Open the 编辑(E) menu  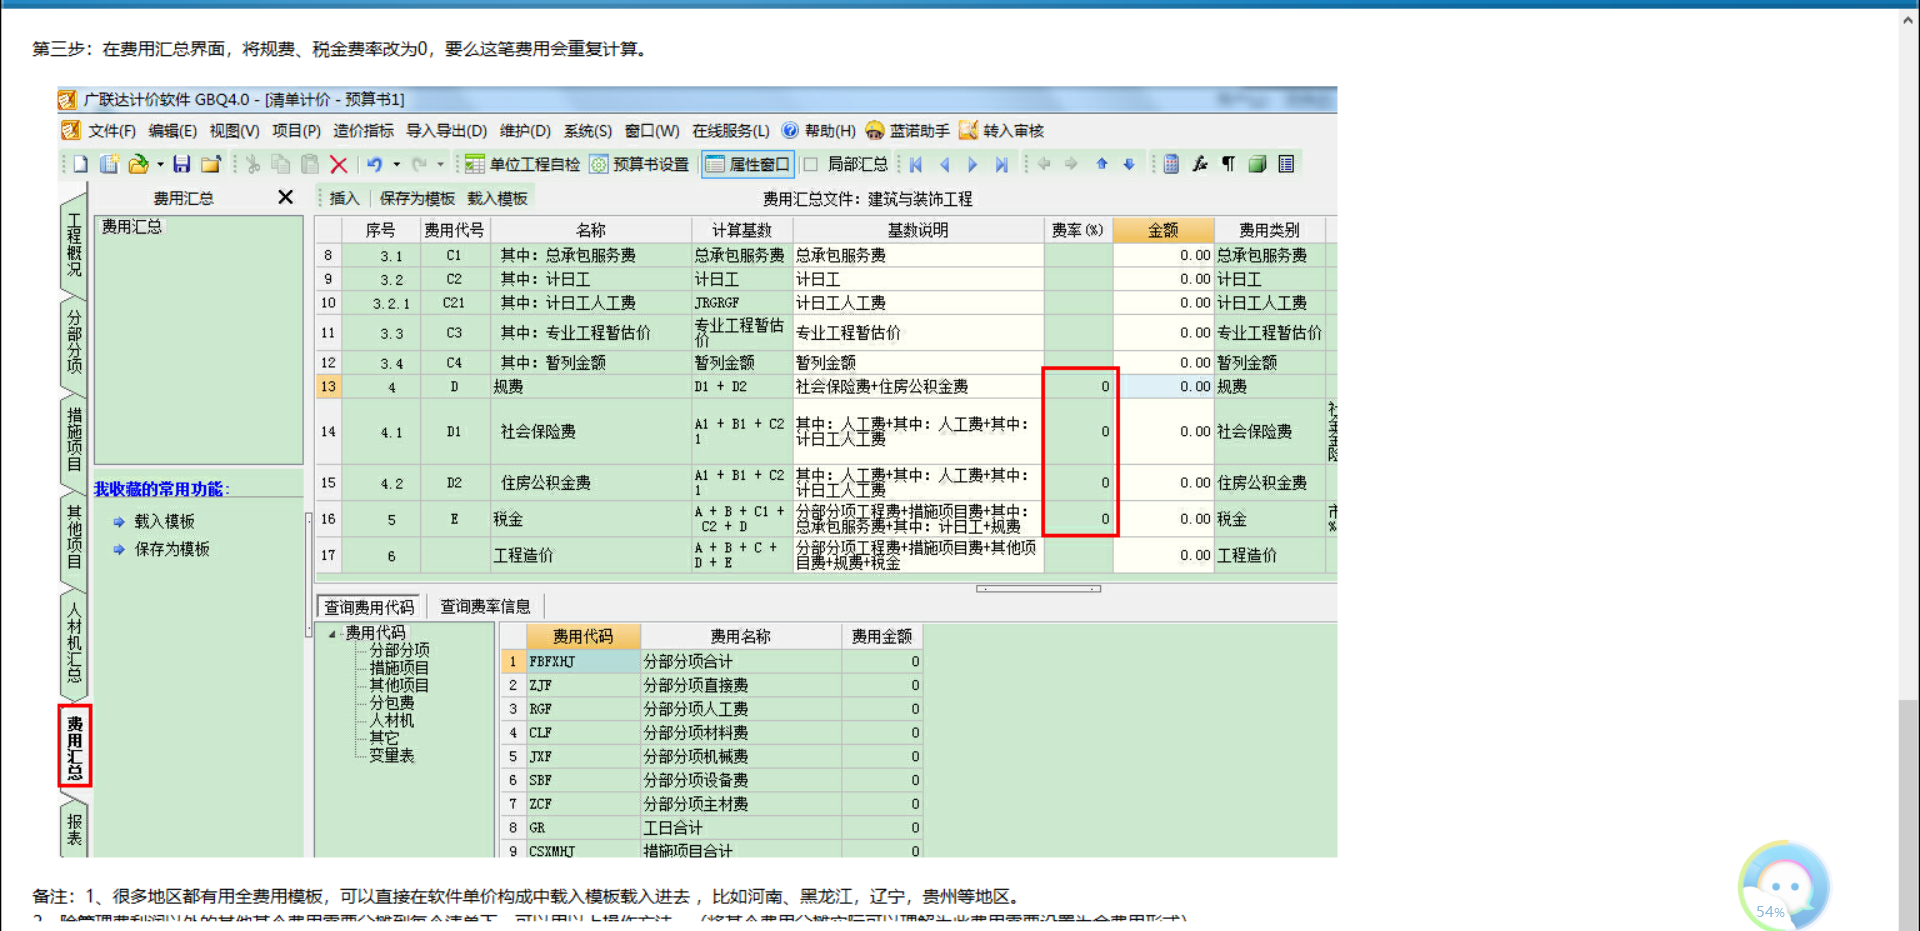click(x=173, y=131)
